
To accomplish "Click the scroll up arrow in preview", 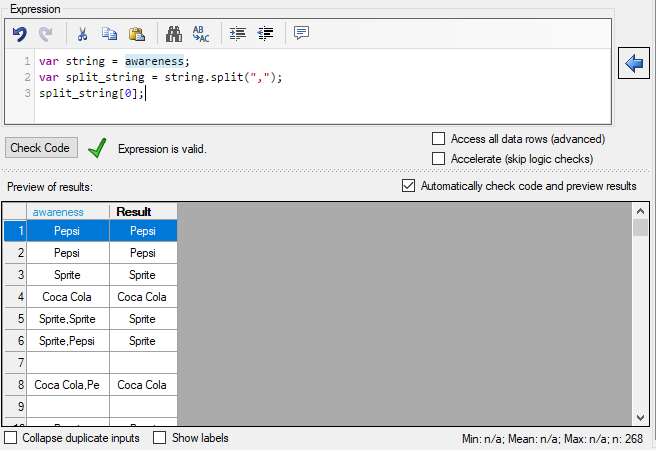I will click(x=640, y=211).
